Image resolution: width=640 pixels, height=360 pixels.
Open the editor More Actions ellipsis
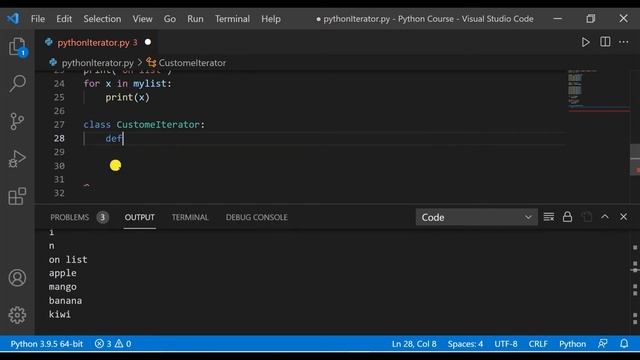point(624,42)
